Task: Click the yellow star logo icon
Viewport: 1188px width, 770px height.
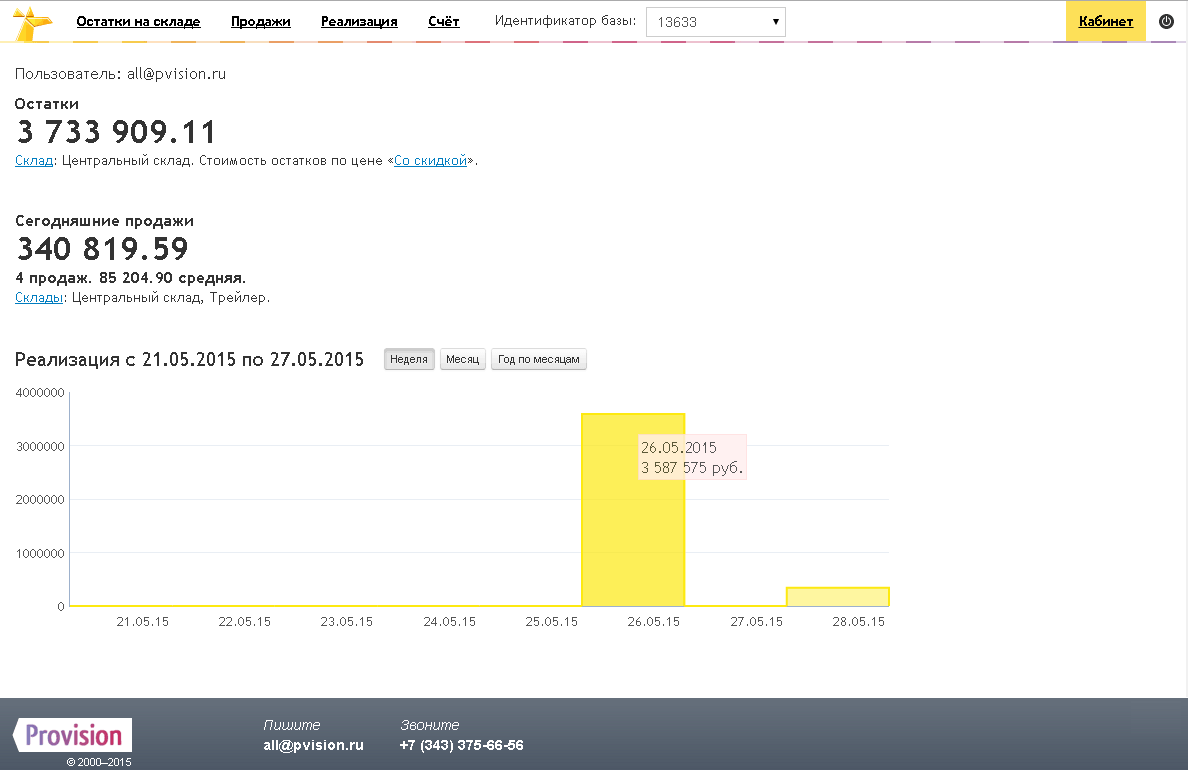Action: click(33, 22)
